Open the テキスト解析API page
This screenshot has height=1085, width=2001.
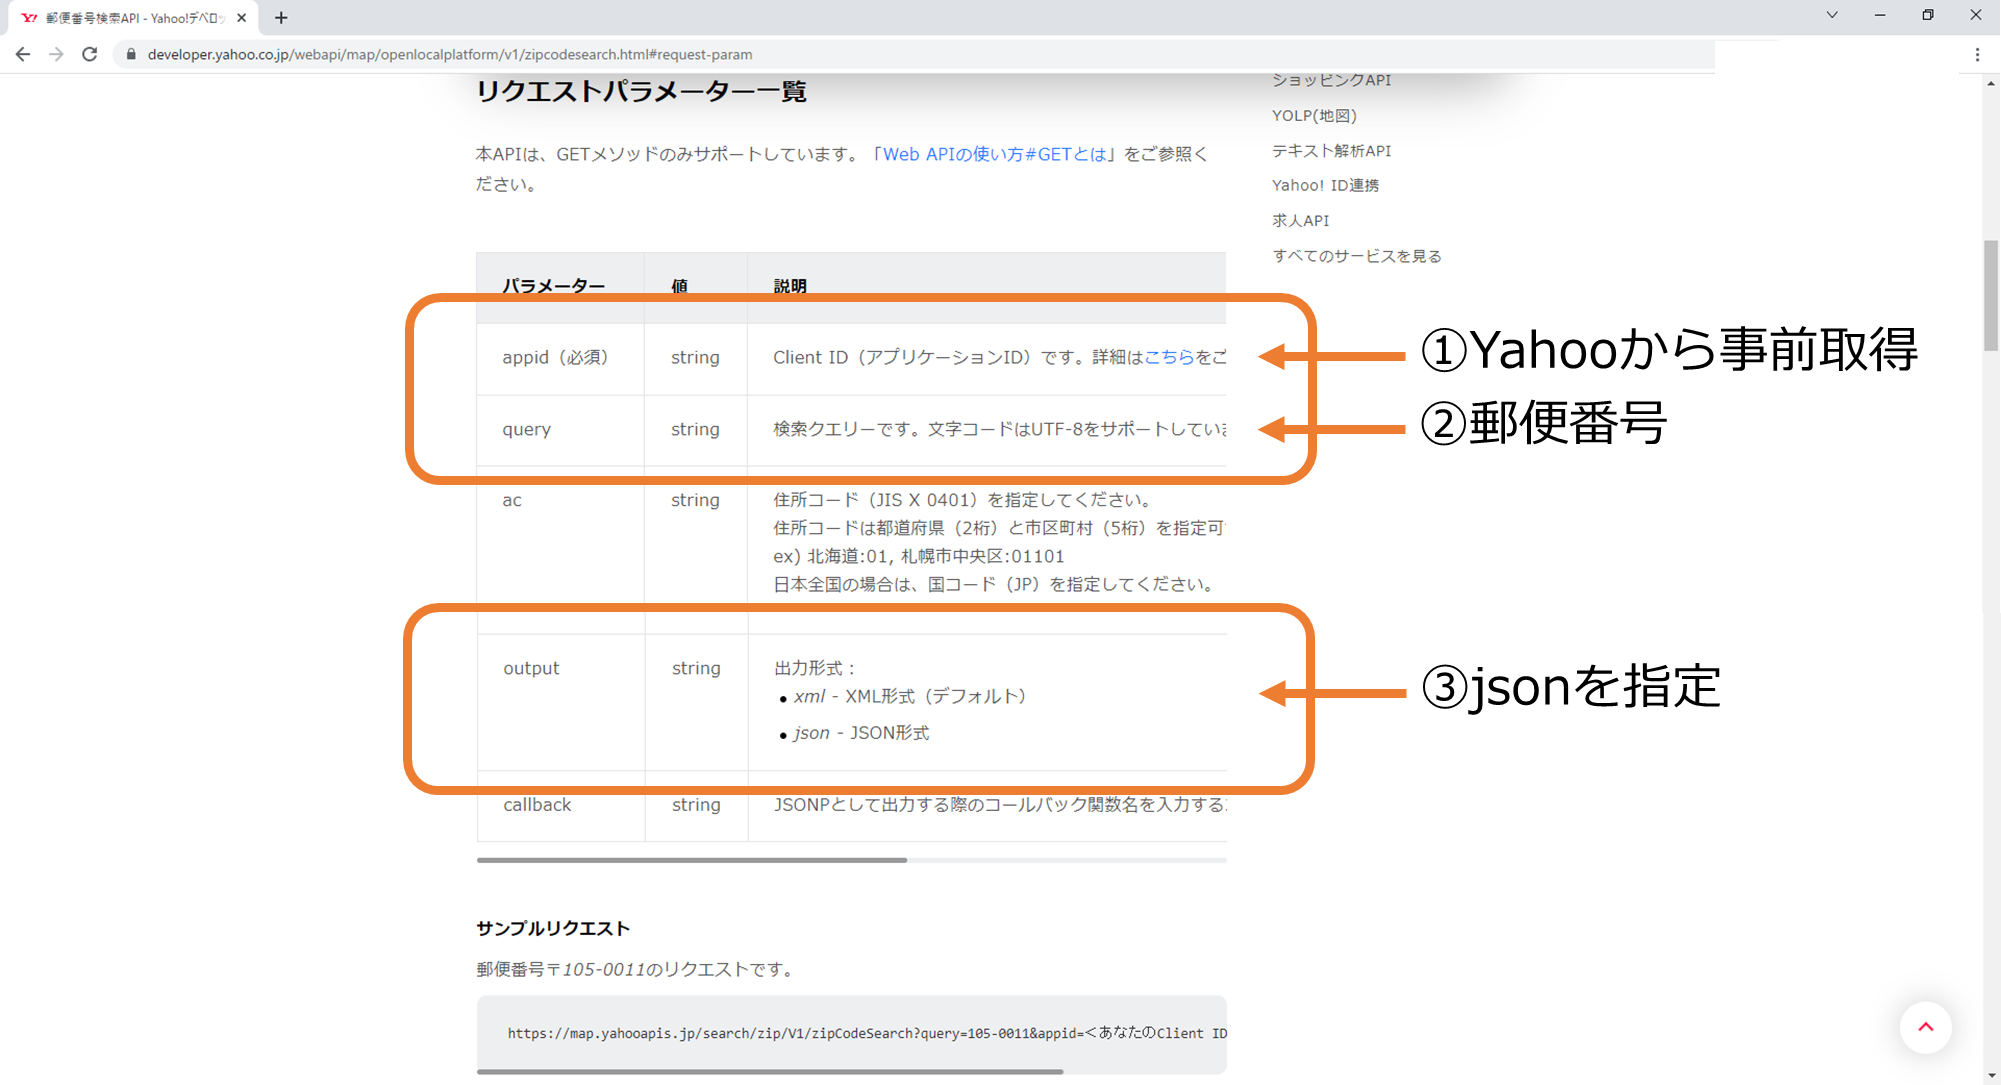1332,150
